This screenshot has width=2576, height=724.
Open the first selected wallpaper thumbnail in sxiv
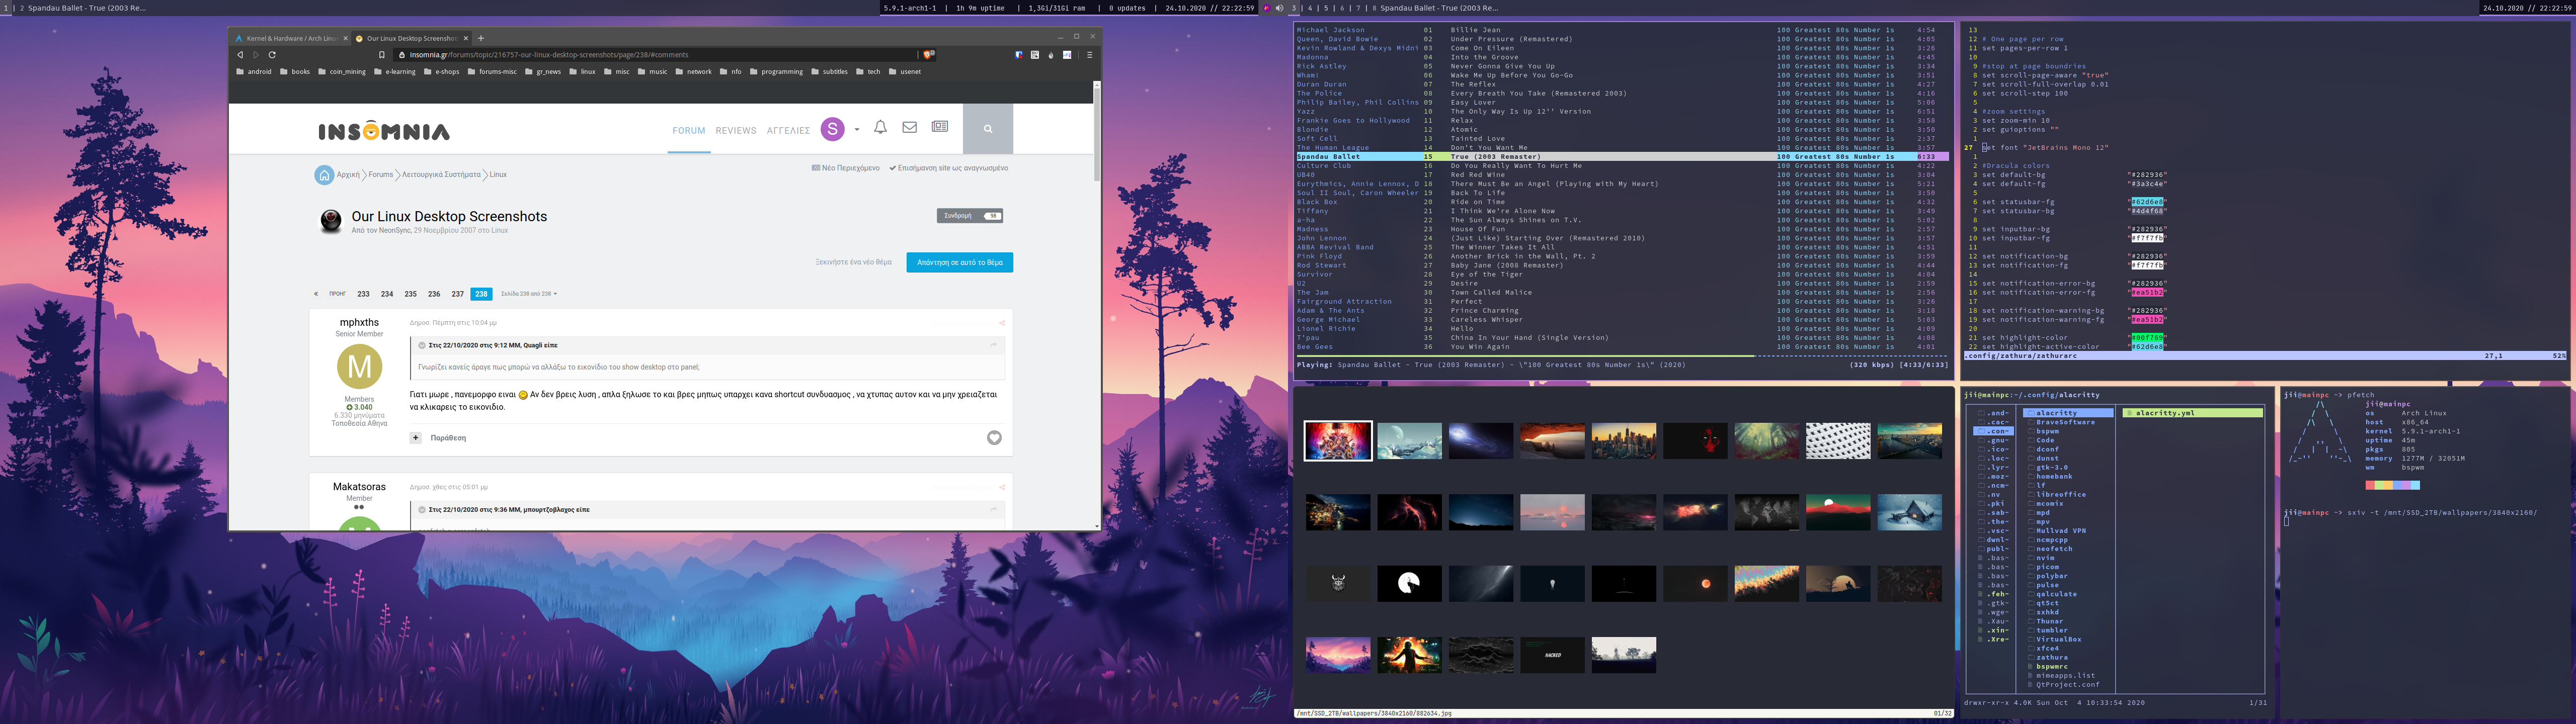[1338, 441]
